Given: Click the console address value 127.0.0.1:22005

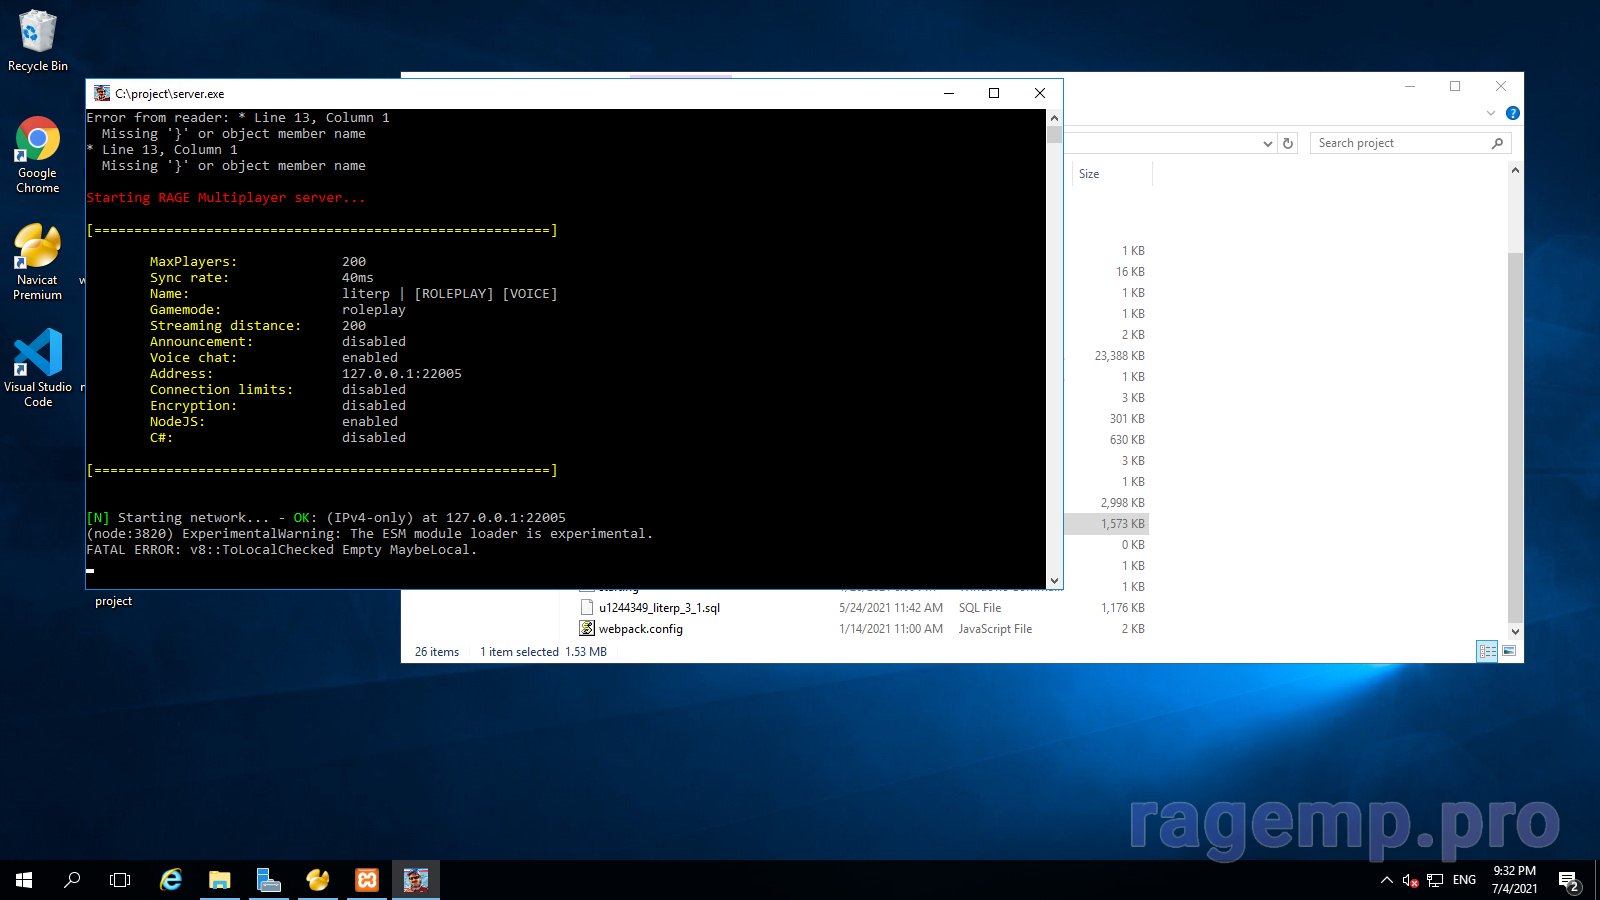Looking at the screenshot, I should click(x=402, y=374).
